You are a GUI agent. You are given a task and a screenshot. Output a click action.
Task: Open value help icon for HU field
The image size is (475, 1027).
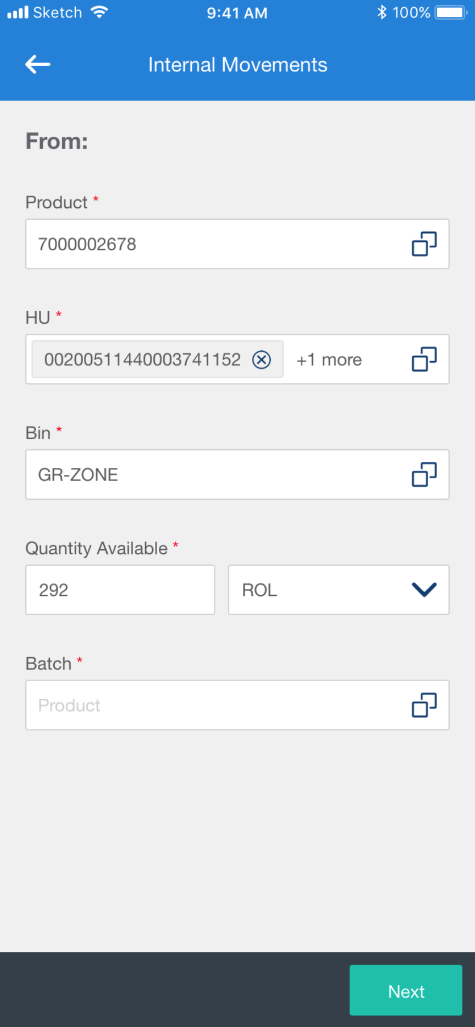point(424,360)
